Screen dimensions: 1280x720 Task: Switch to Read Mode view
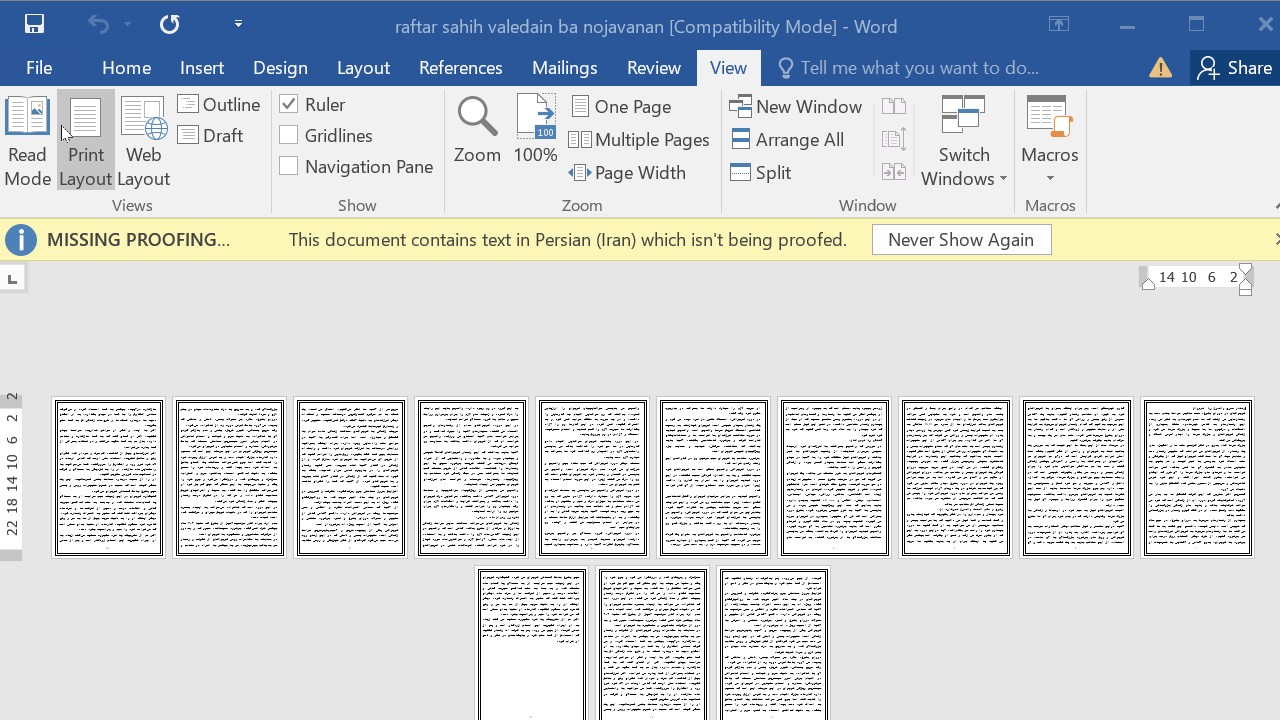[28, 142]
